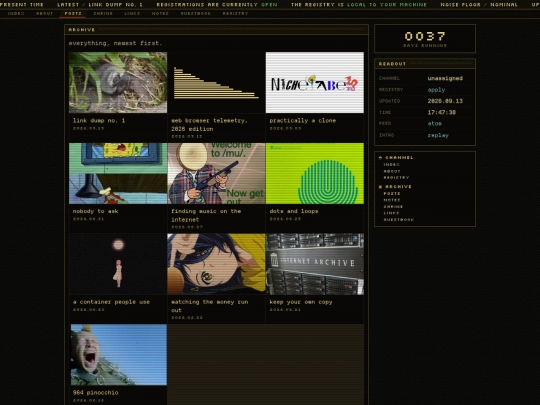This screenshot has height=405, width=540.
Task: Click the Channel section icon in sidebar
Action: (x=381, y=158)
